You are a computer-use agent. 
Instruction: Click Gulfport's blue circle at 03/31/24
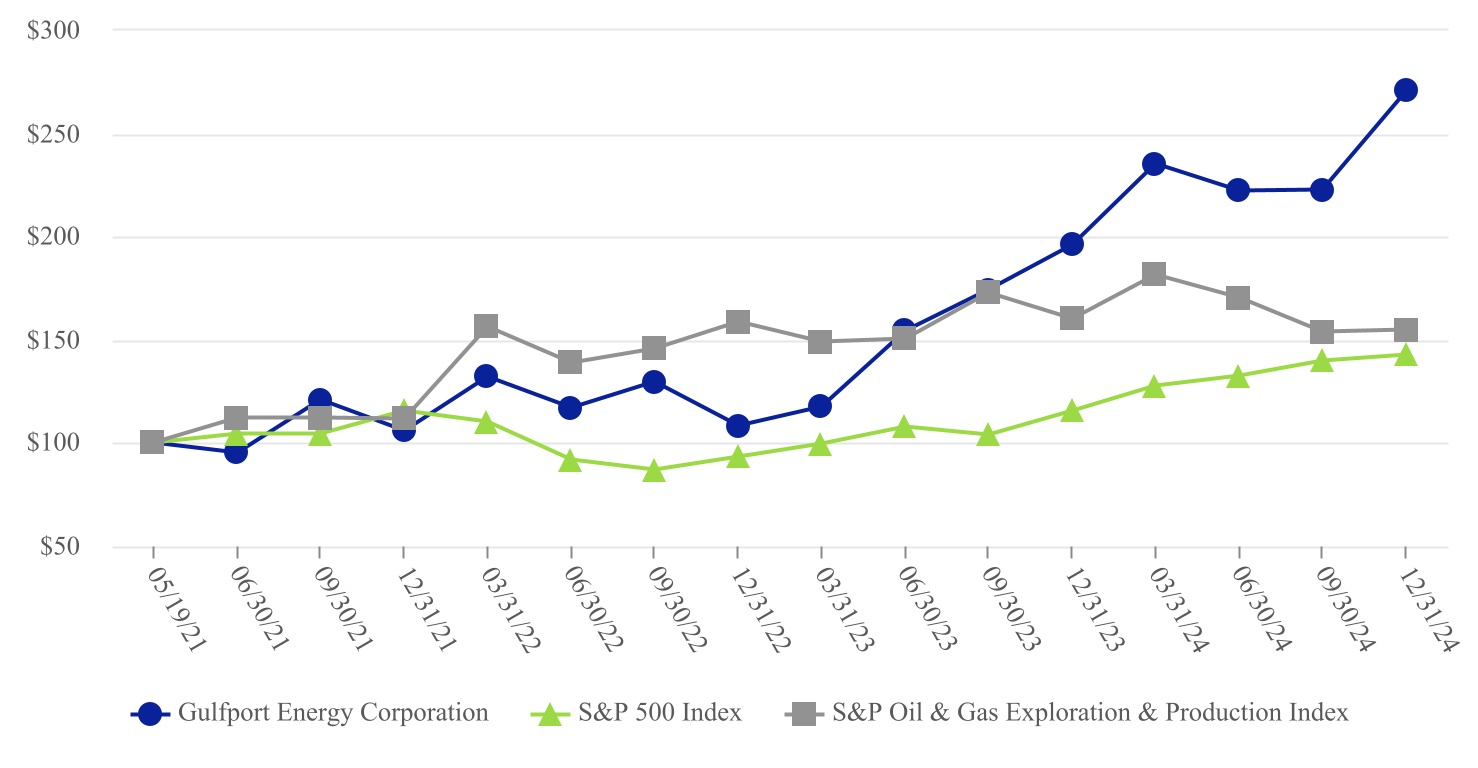(x=1154, y=164)
